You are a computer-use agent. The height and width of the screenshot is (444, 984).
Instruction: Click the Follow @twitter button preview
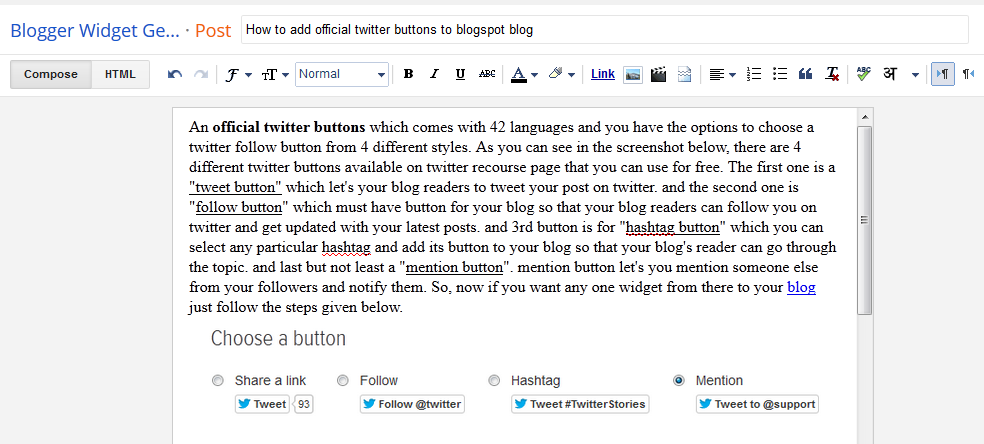tap(412, 404)
